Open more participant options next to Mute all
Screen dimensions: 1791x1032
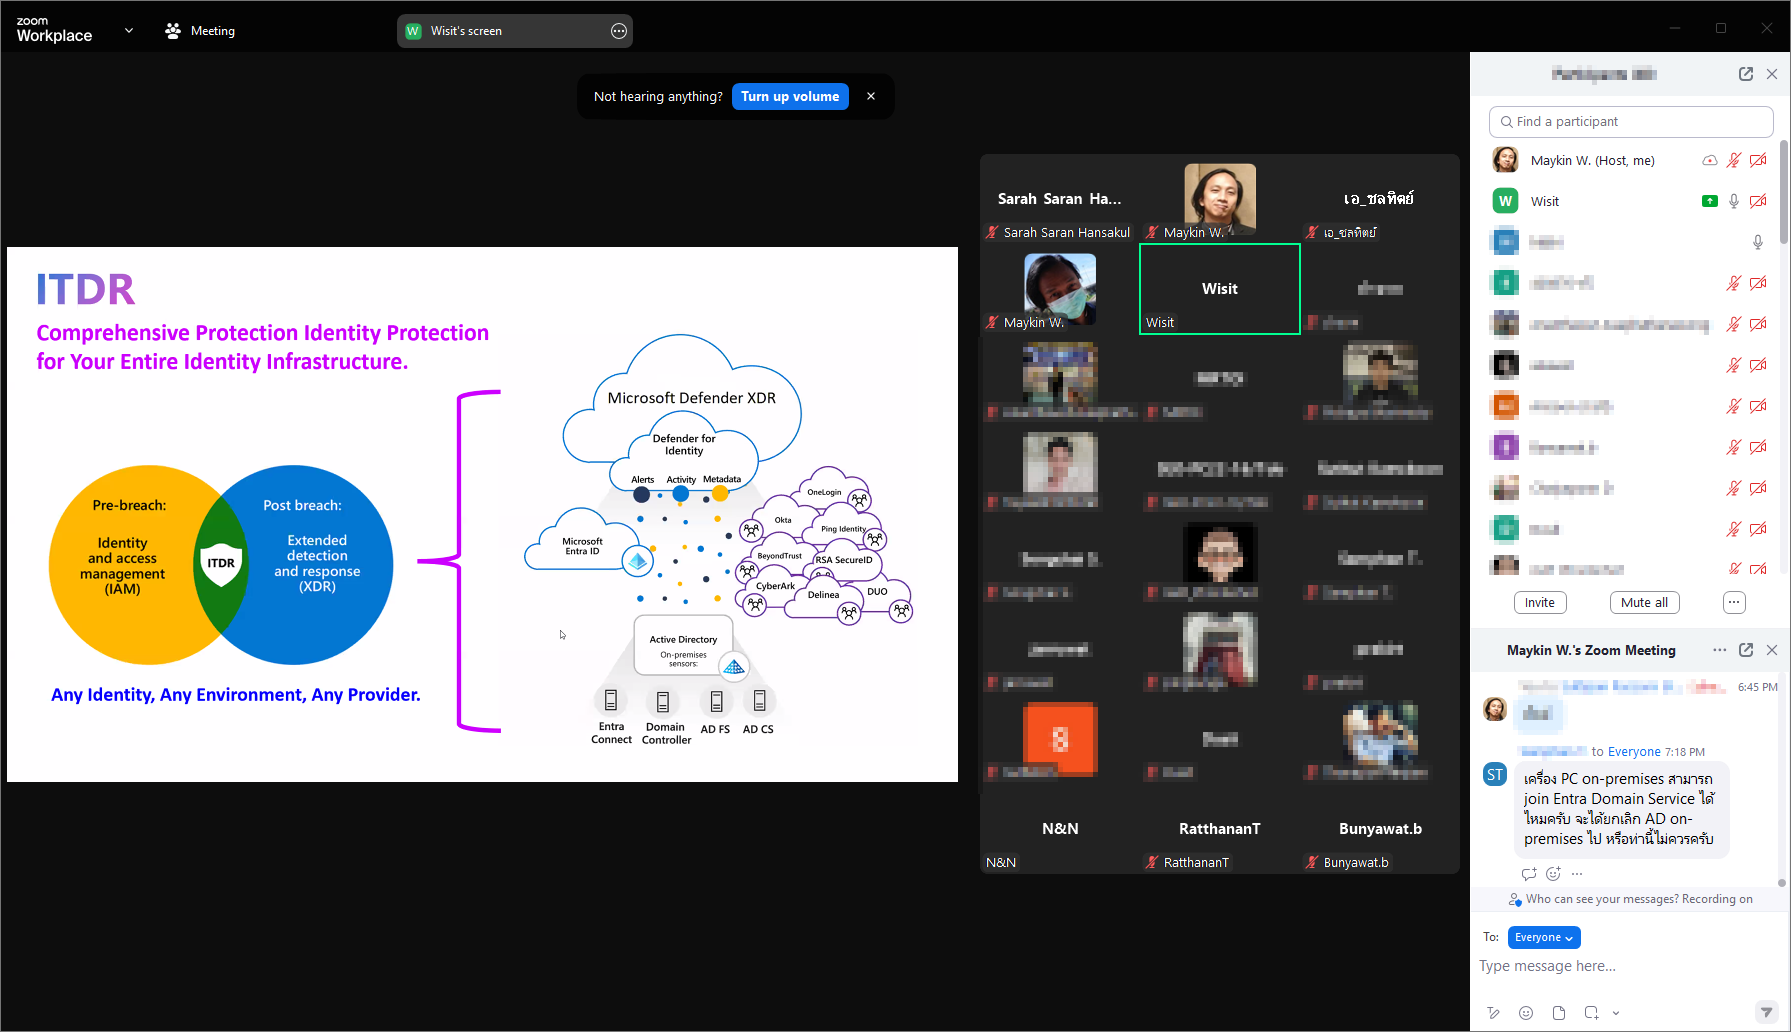pos(1734,602)
